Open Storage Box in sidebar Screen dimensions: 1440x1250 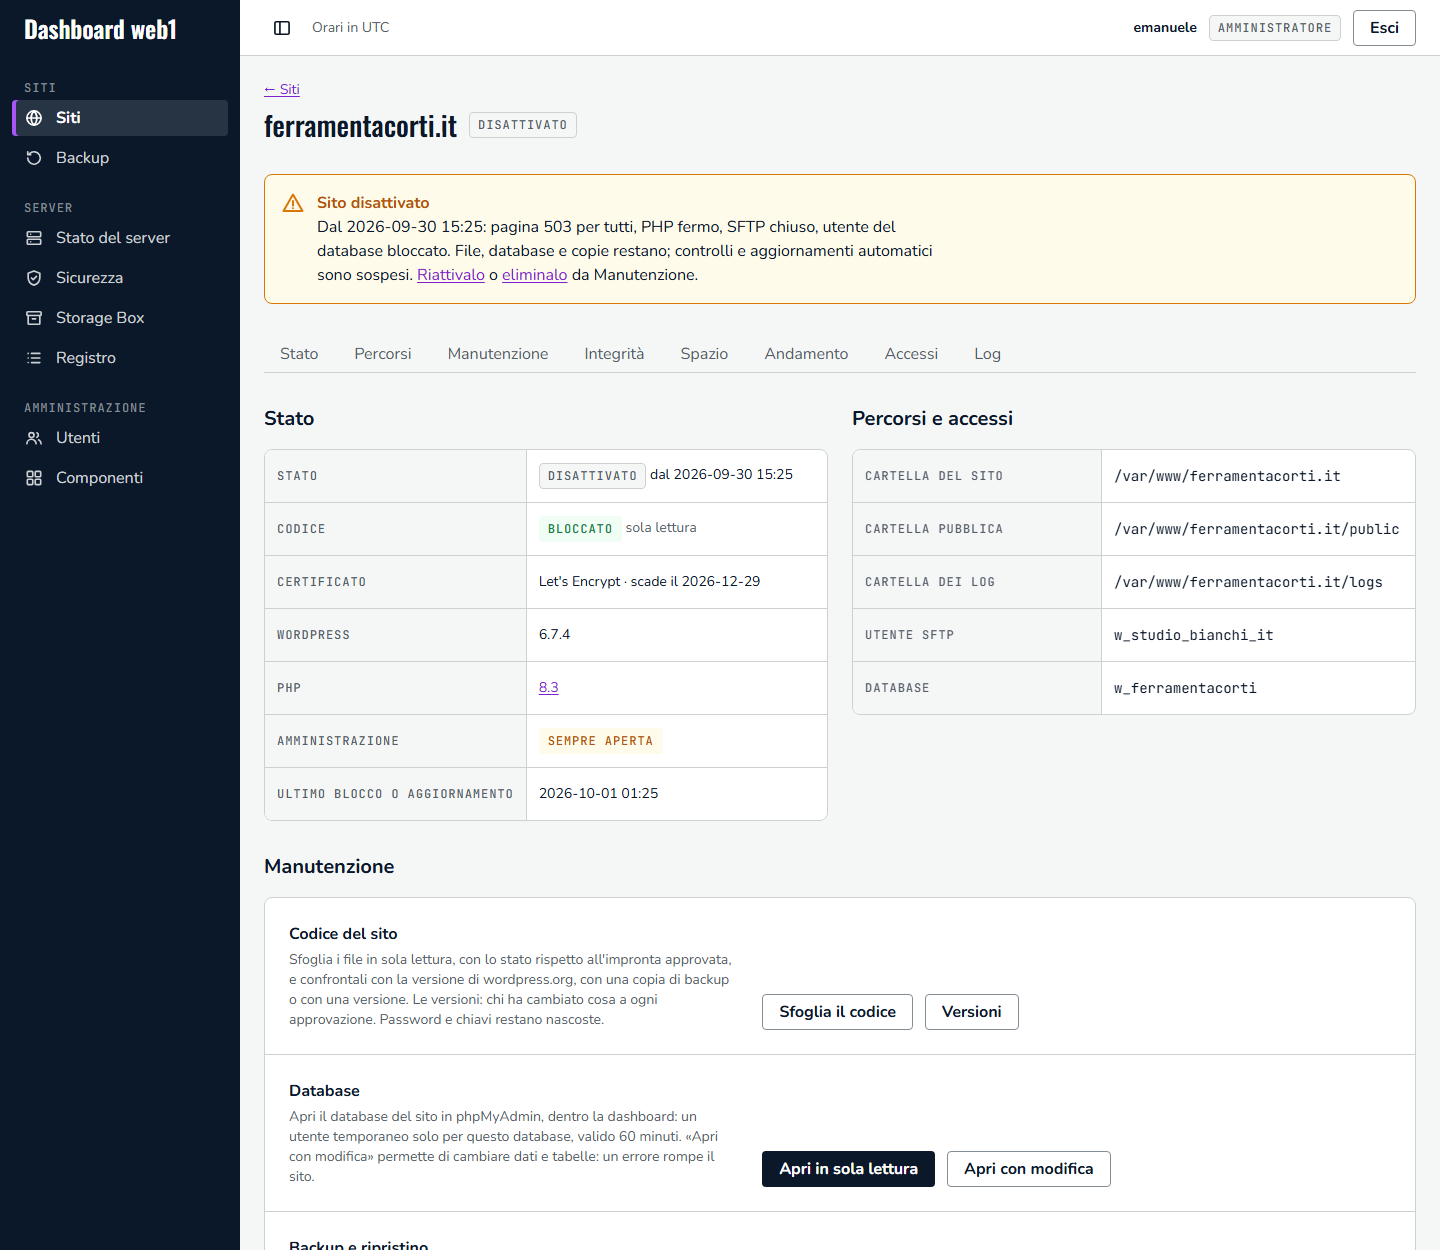point(120,318)
